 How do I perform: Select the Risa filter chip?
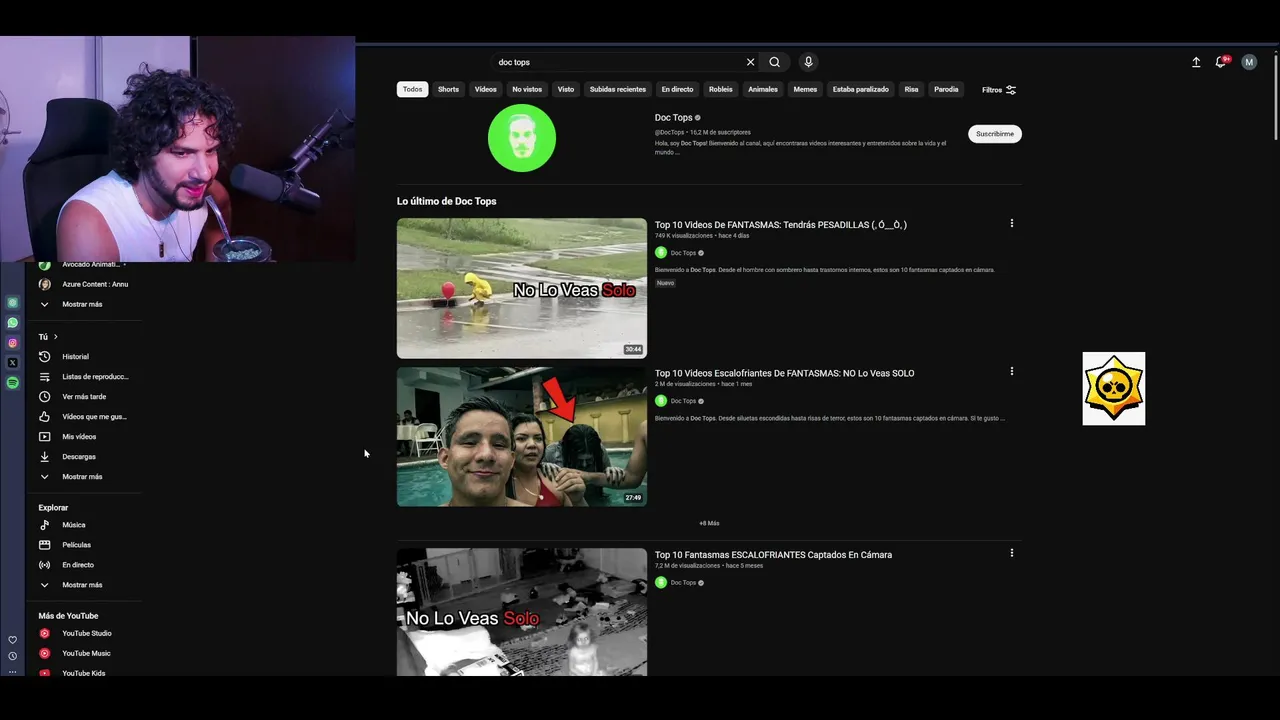911,90
